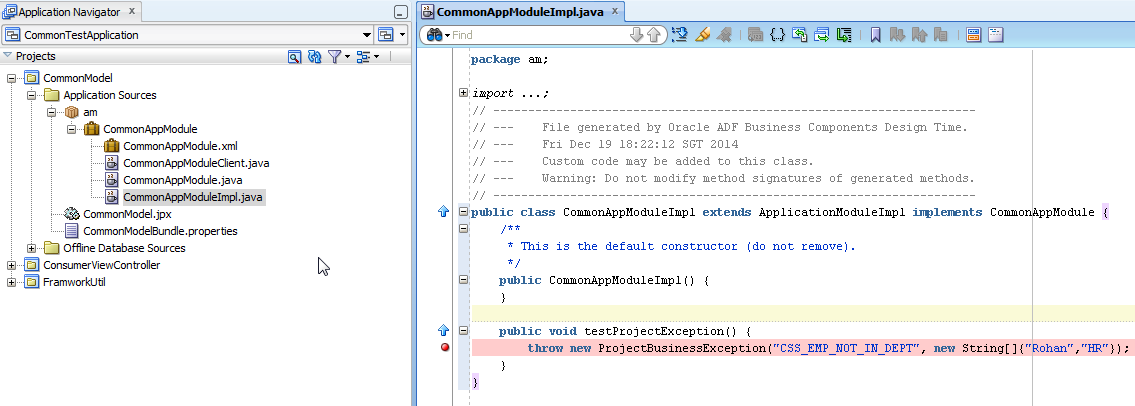Screen dimensions: 1135x406
Task: Toggle bookmark with the bookmark icon
Action: tap(875, 35)
